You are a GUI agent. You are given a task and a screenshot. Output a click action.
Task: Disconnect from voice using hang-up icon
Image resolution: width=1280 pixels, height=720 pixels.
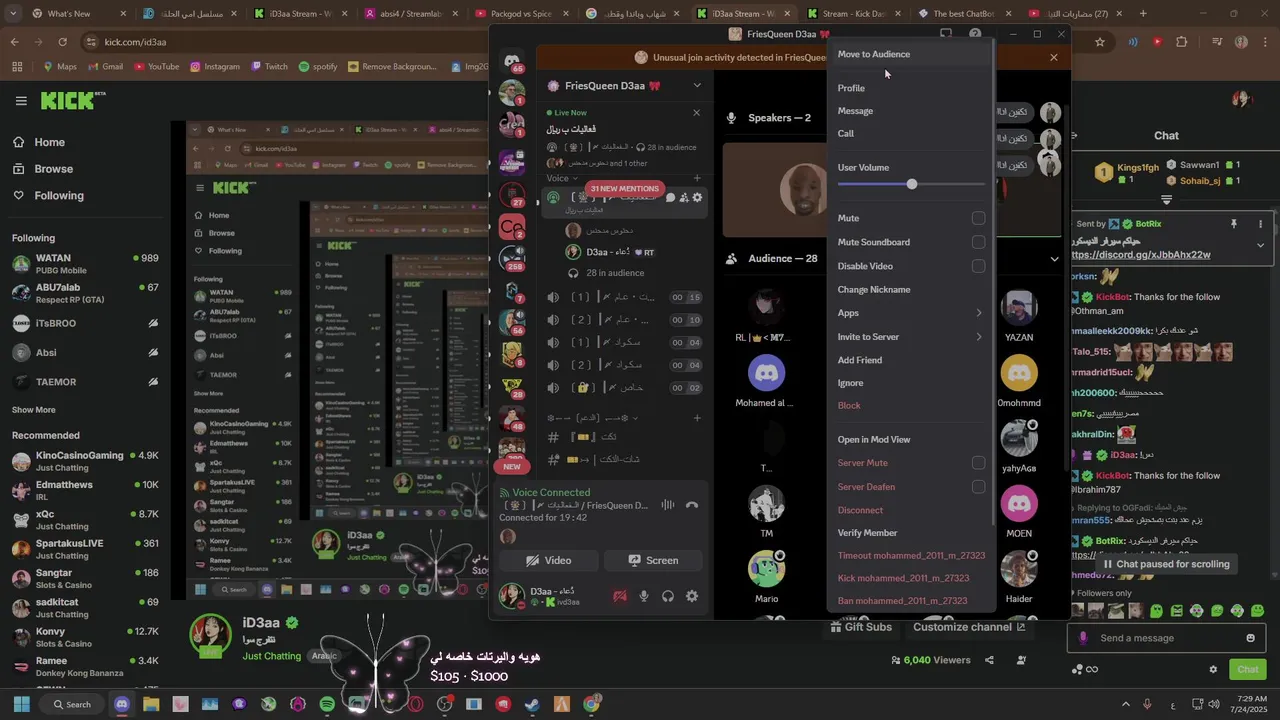pyautogui.click(x=691, y=505)
